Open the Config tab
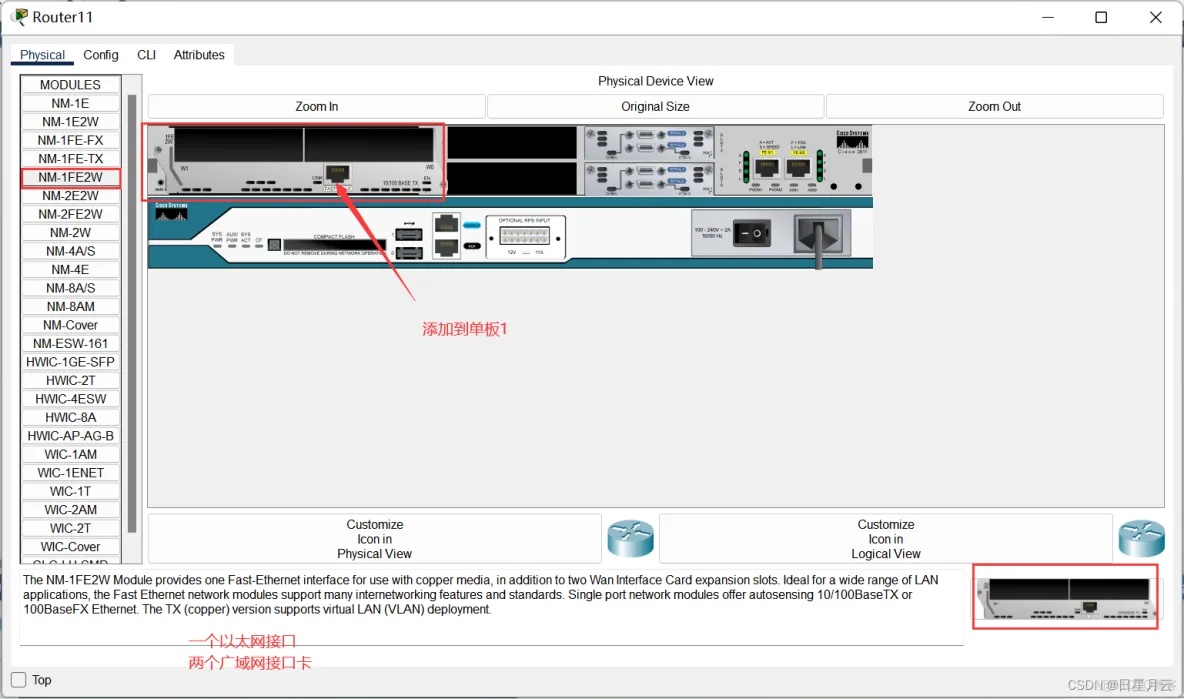The height and width of the screenshot is (699, 1184). pos(100,54)
